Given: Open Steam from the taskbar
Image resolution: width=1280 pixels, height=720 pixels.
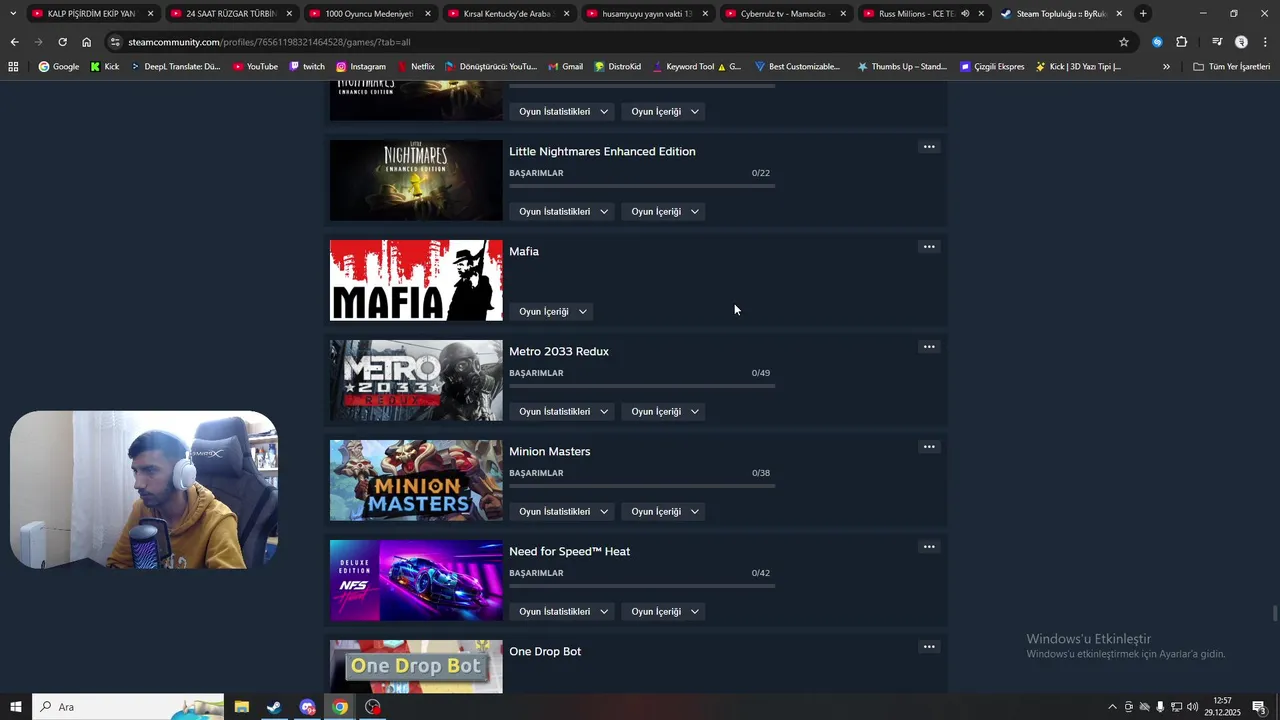Looking at the screenshot, I should tap(274, 707).
